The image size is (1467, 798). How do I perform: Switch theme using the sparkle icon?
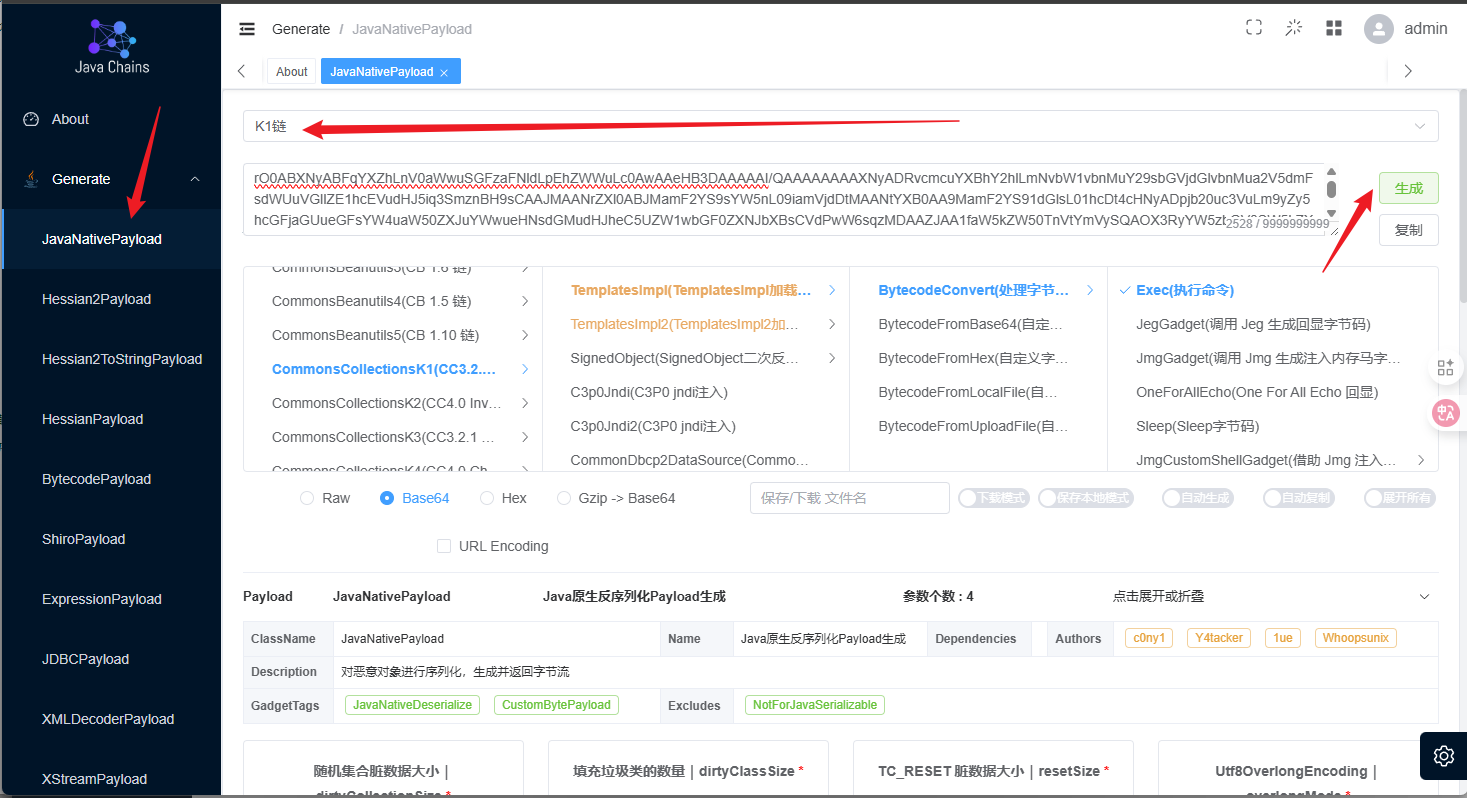1294,28
